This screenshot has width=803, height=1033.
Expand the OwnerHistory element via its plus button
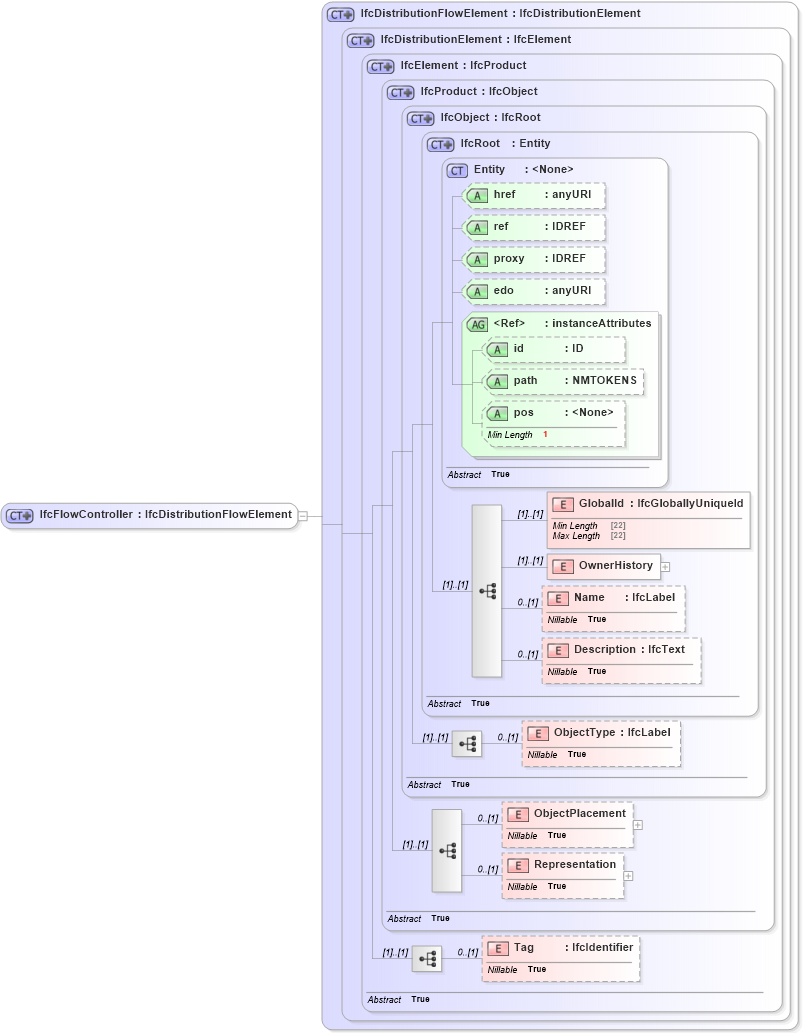(665, 566)
